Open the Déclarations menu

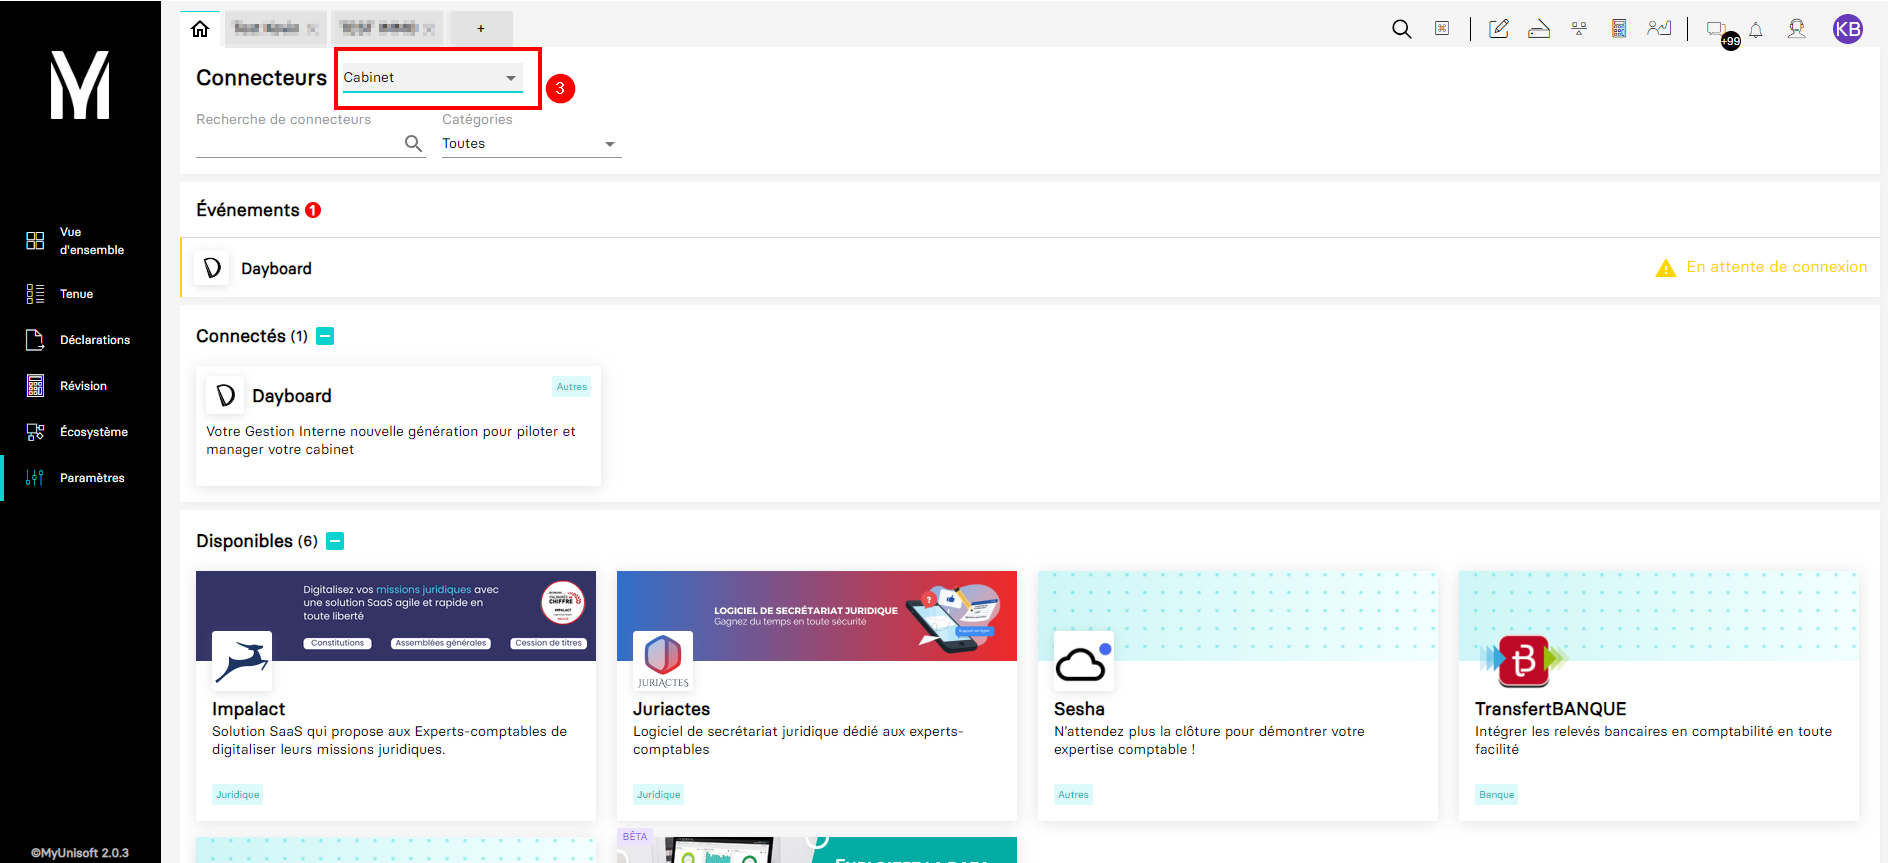coord(80,340)
